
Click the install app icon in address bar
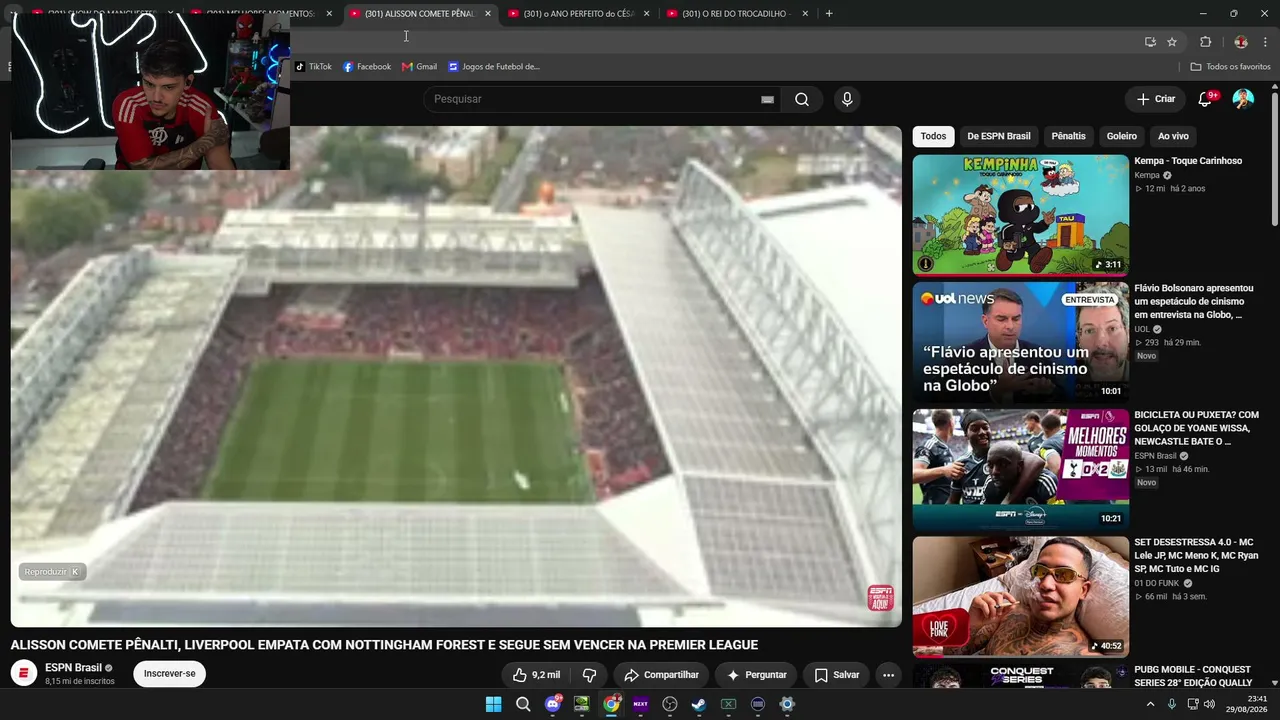pos(1150,42)
